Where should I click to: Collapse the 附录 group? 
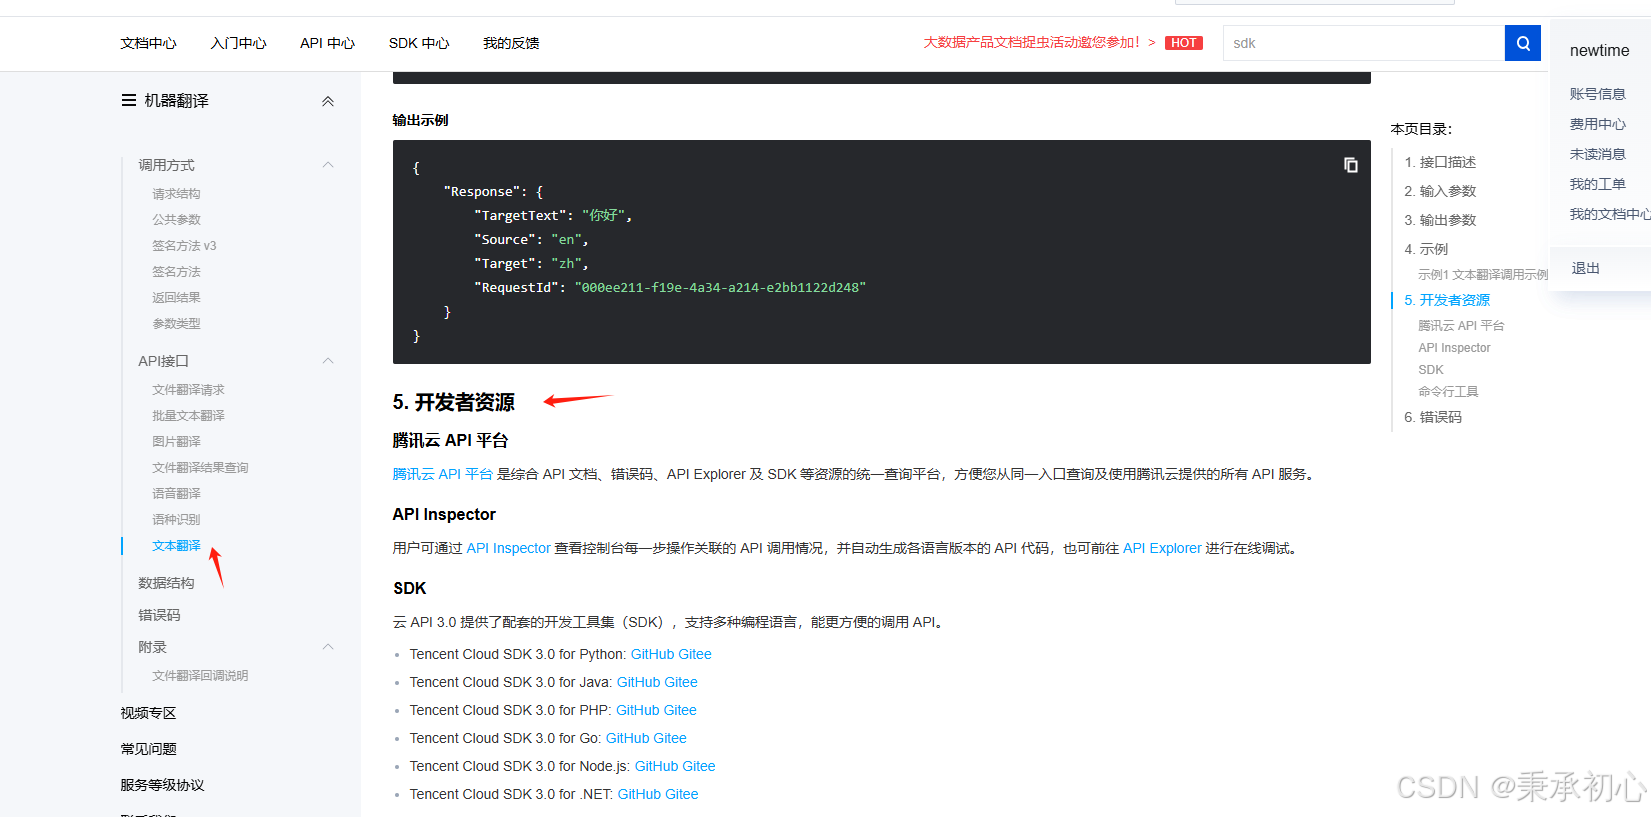(x=328, y=647)
